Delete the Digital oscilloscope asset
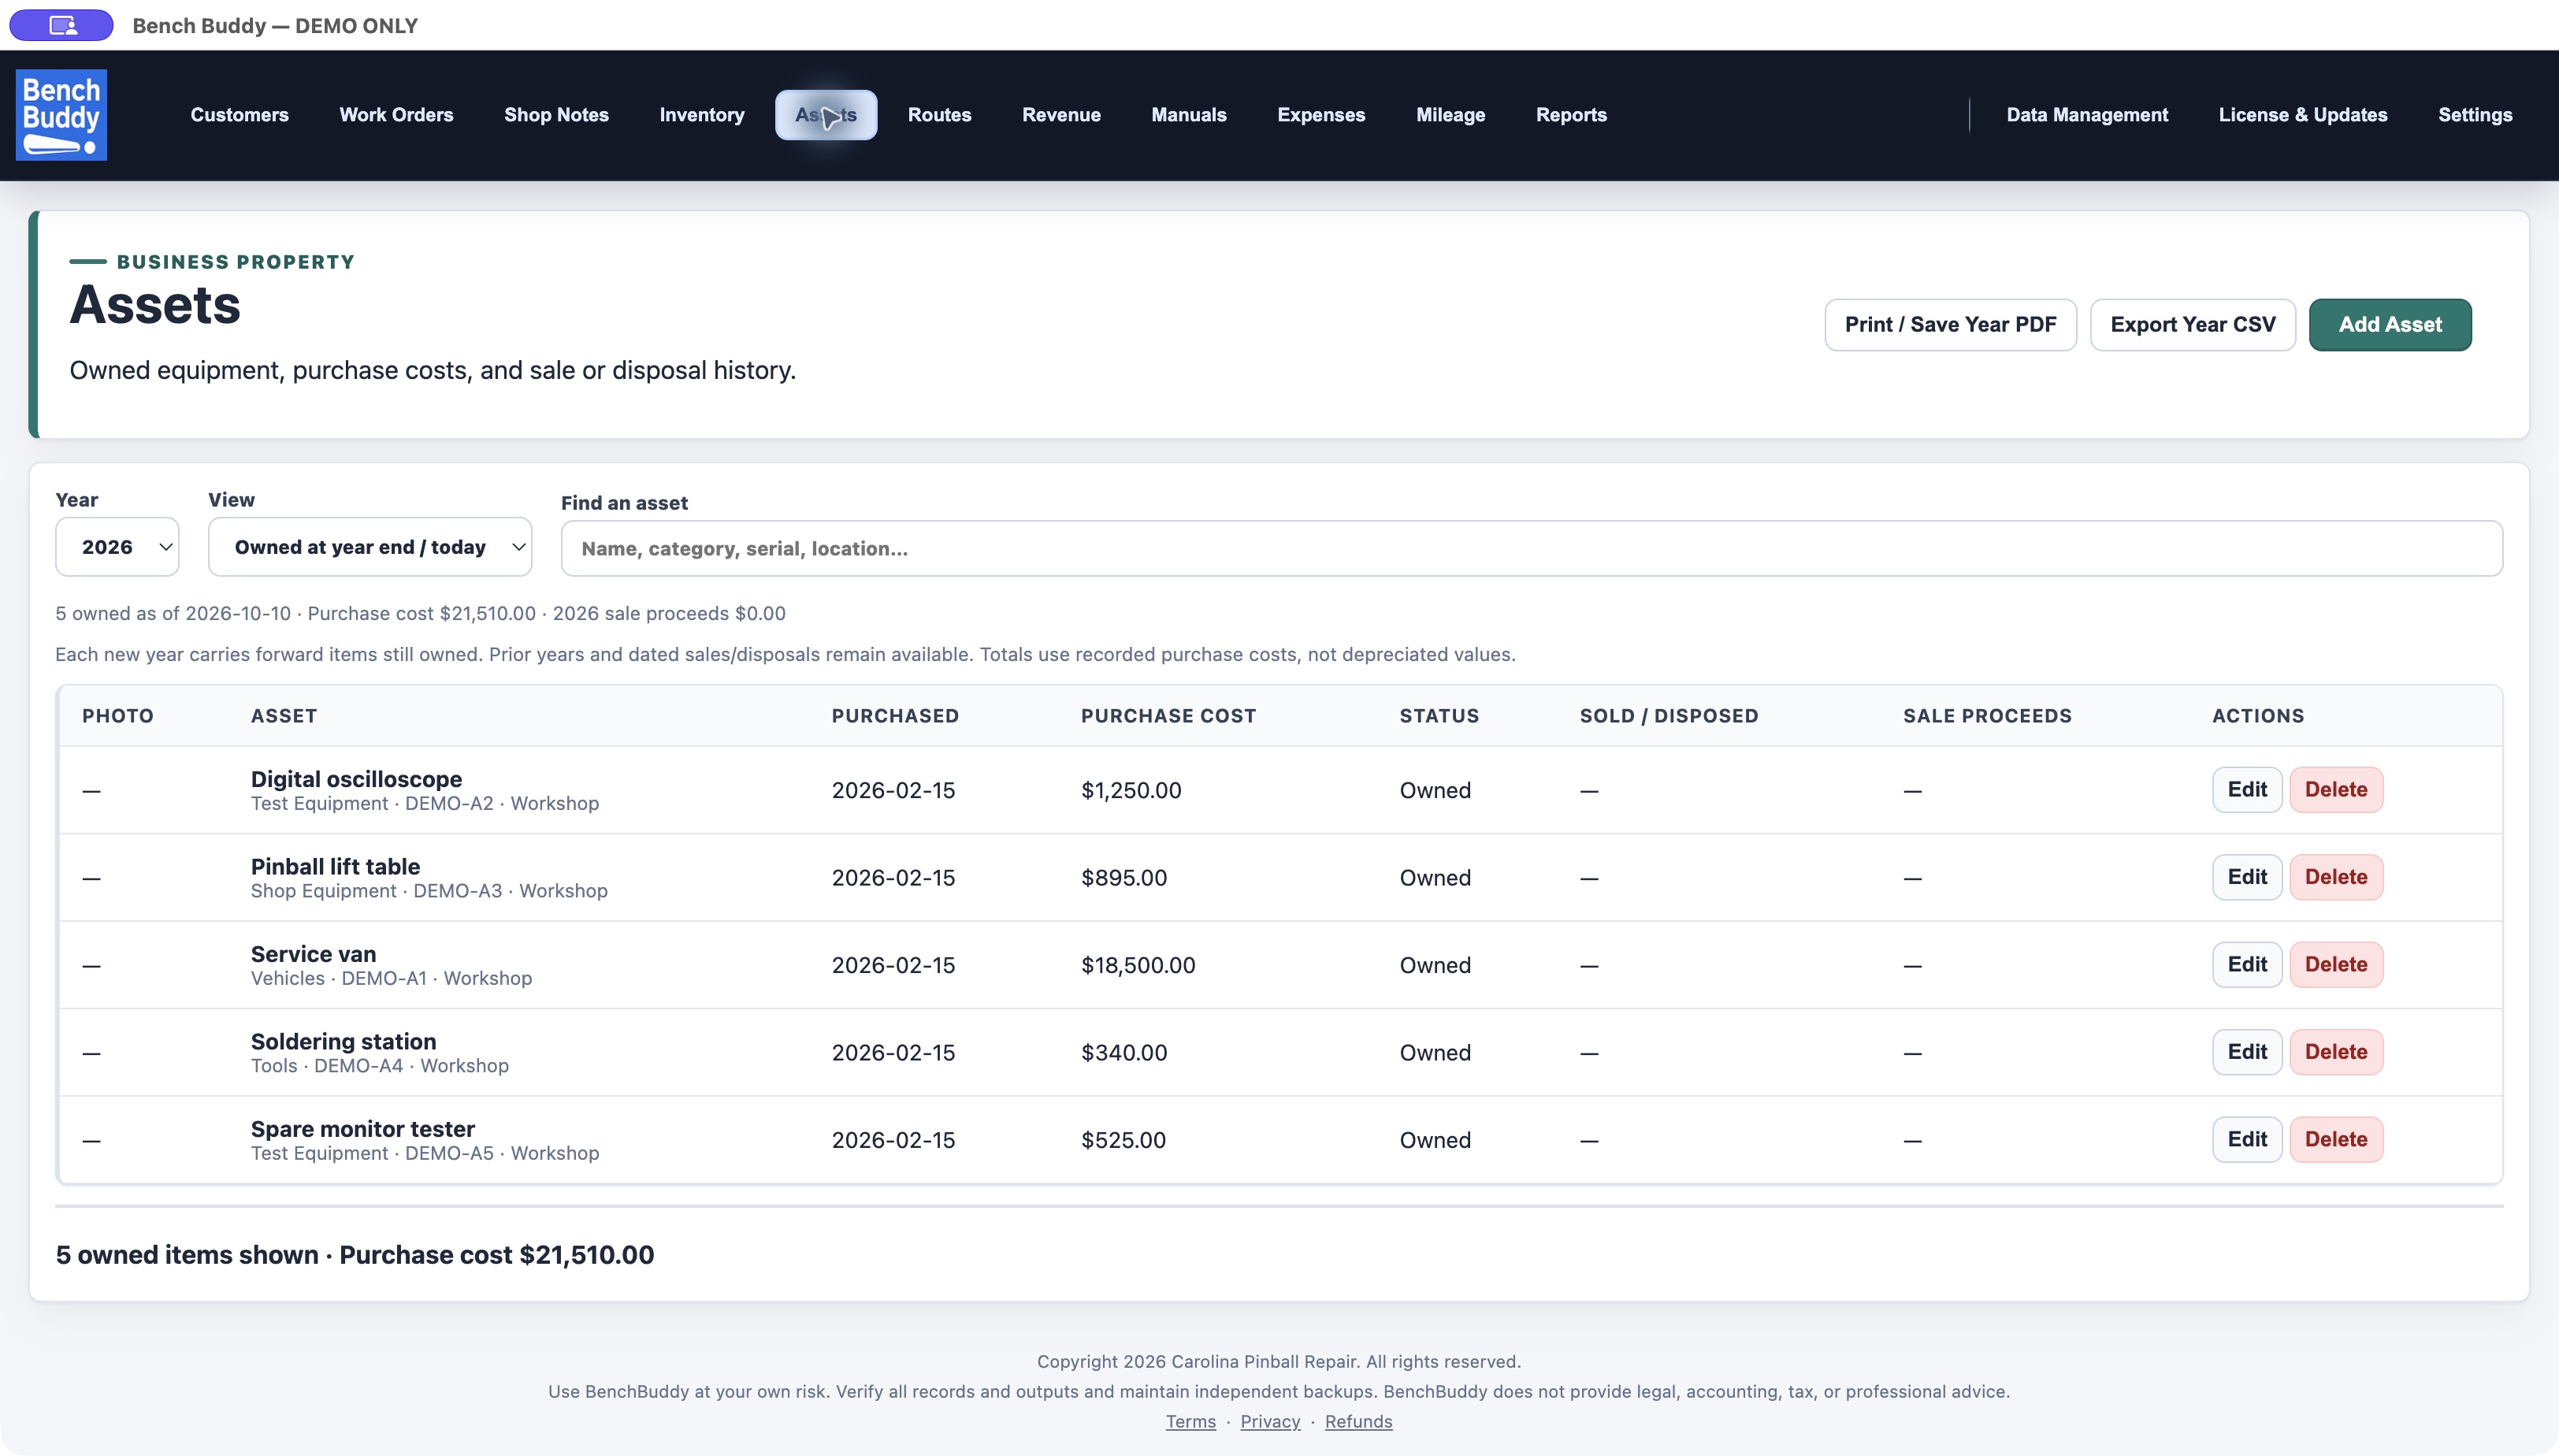The image size is (2559, 1456). (2336, 790)
